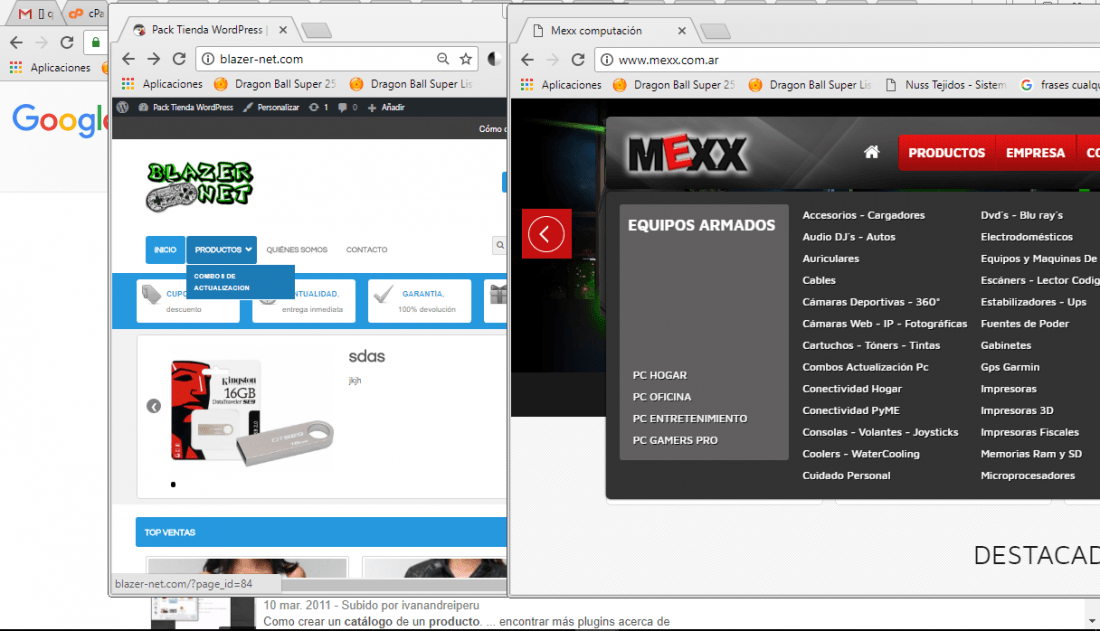Open Accesorios - Cargadores category

[x=864, y=215]
